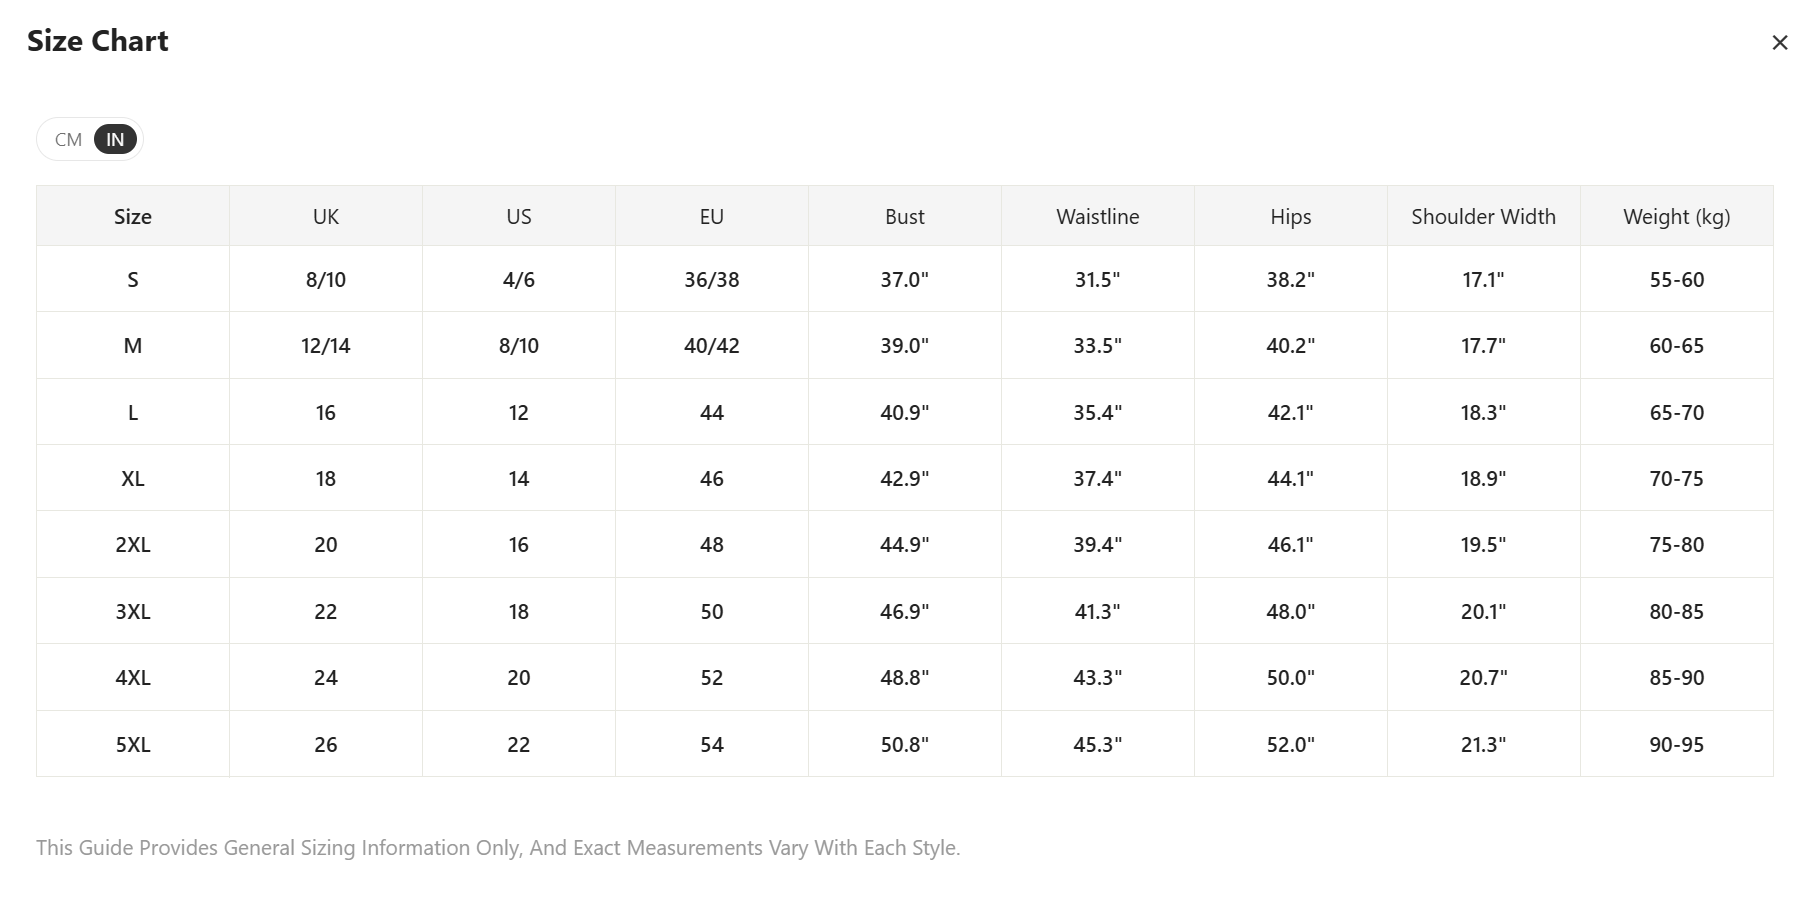
Task: Click the Bust column header
Action: [x=905, y=217]
